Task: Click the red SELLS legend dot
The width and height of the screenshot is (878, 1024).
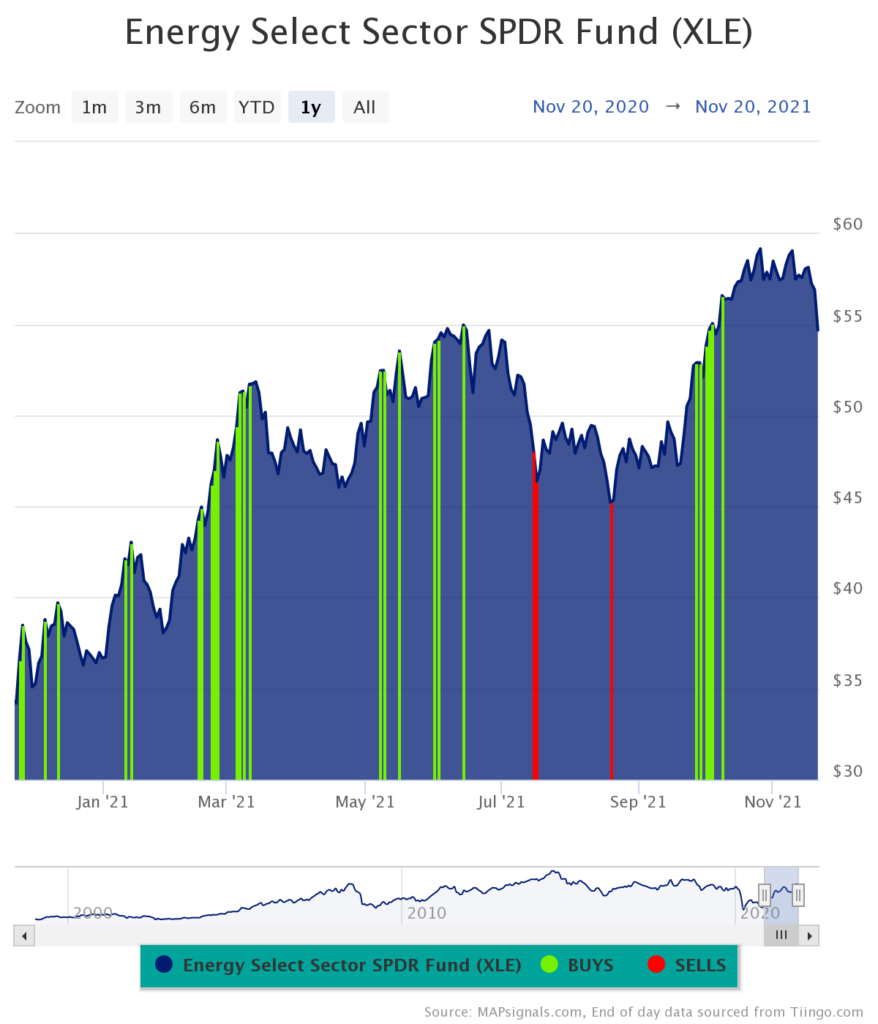Action: [656, 965]
